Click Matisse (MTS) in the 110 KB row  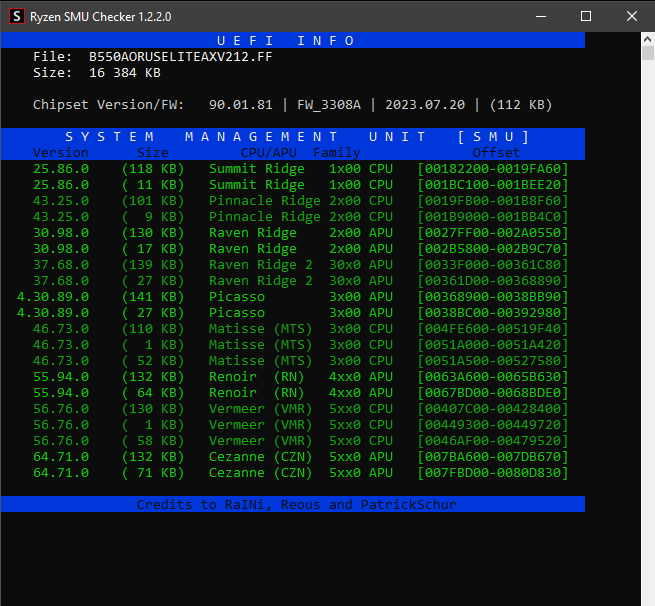point(261,329)
